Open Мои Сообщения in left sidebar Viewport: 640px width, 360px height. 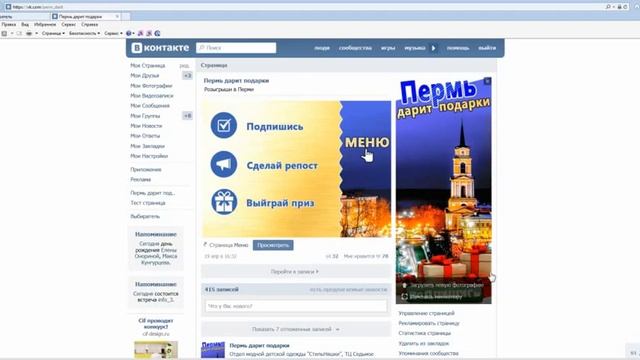[150, 106]
